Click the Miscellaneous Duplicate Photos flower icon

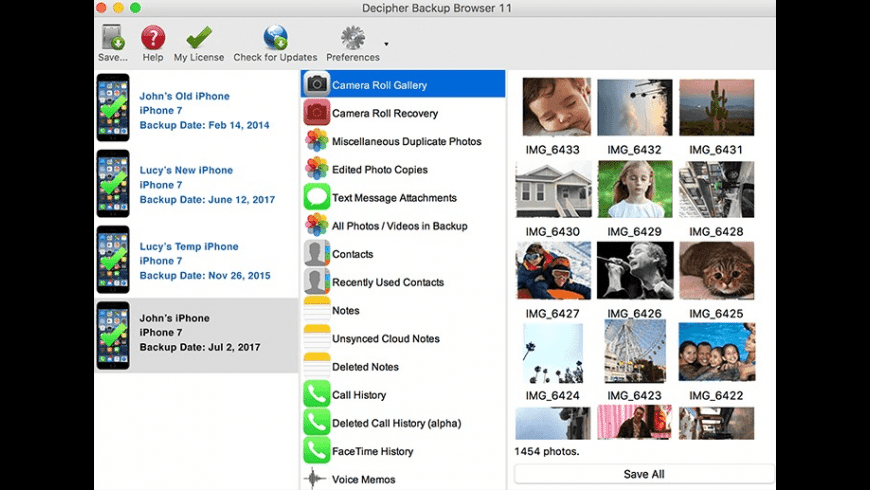click(x=317, y=141)
